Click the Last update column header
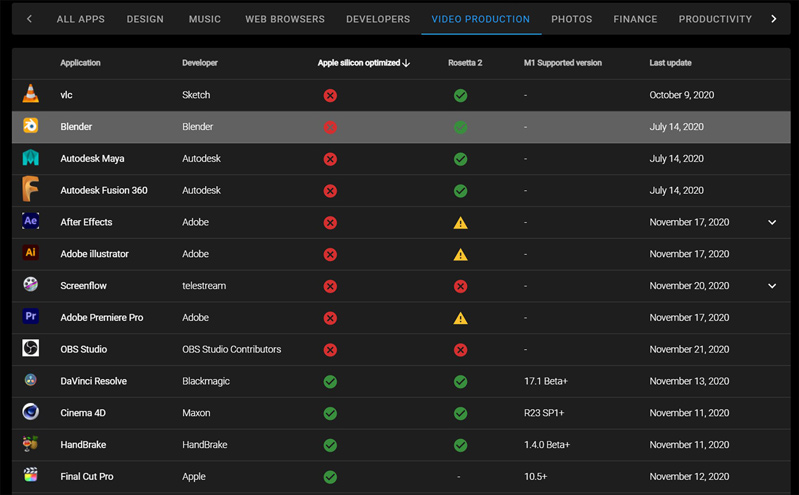 click(x=670, y=63)
